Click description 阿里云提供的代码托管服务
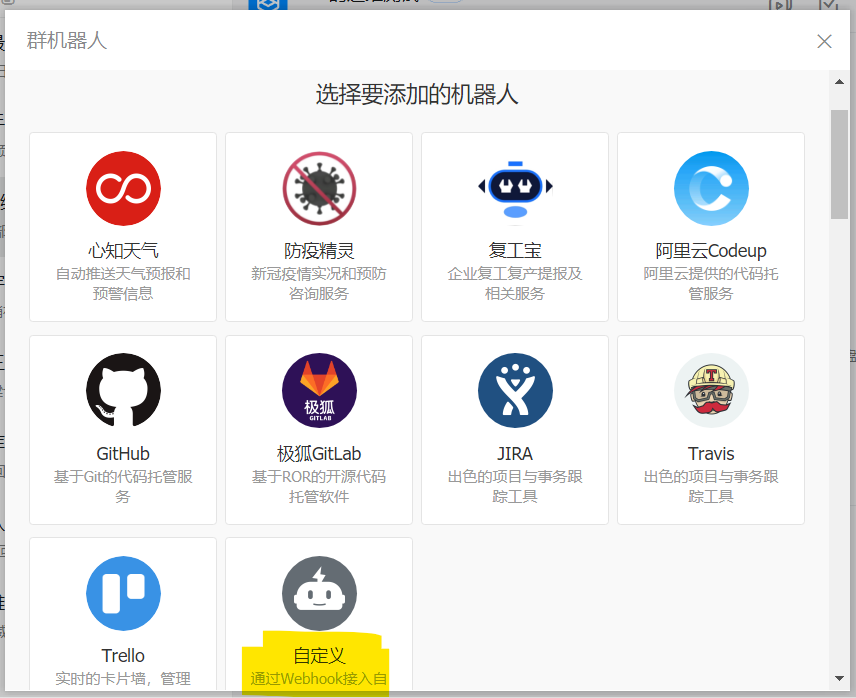 point(711,283)
